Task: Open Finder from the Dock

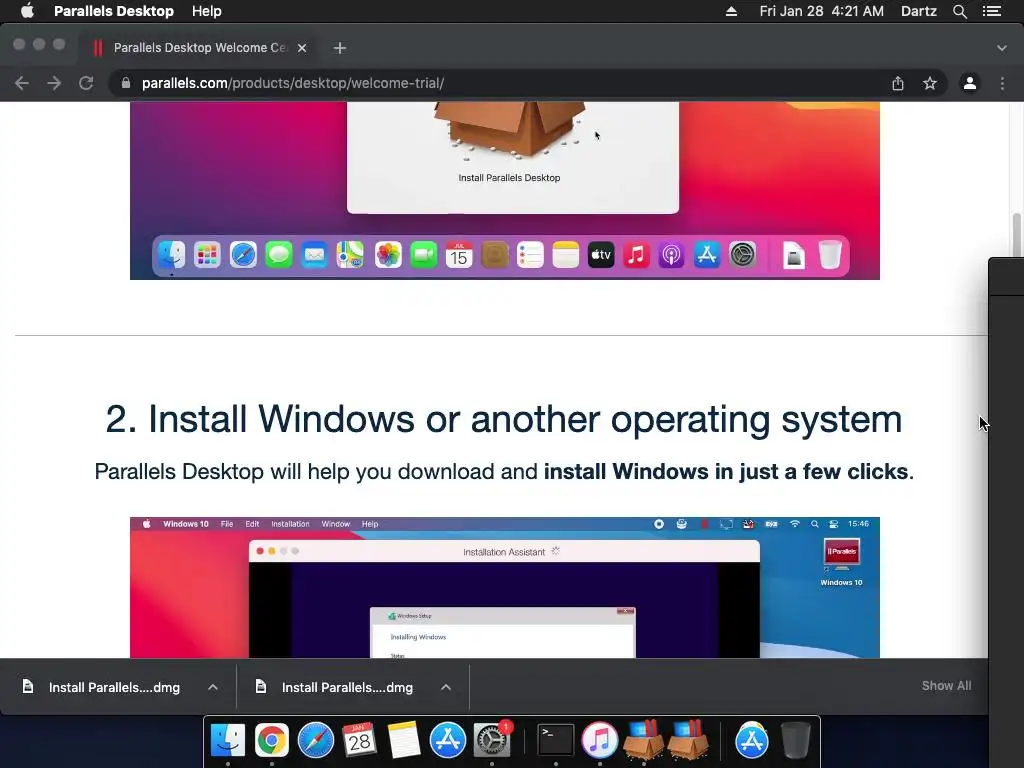Action: pyautogui.click(x=228, y=740)
